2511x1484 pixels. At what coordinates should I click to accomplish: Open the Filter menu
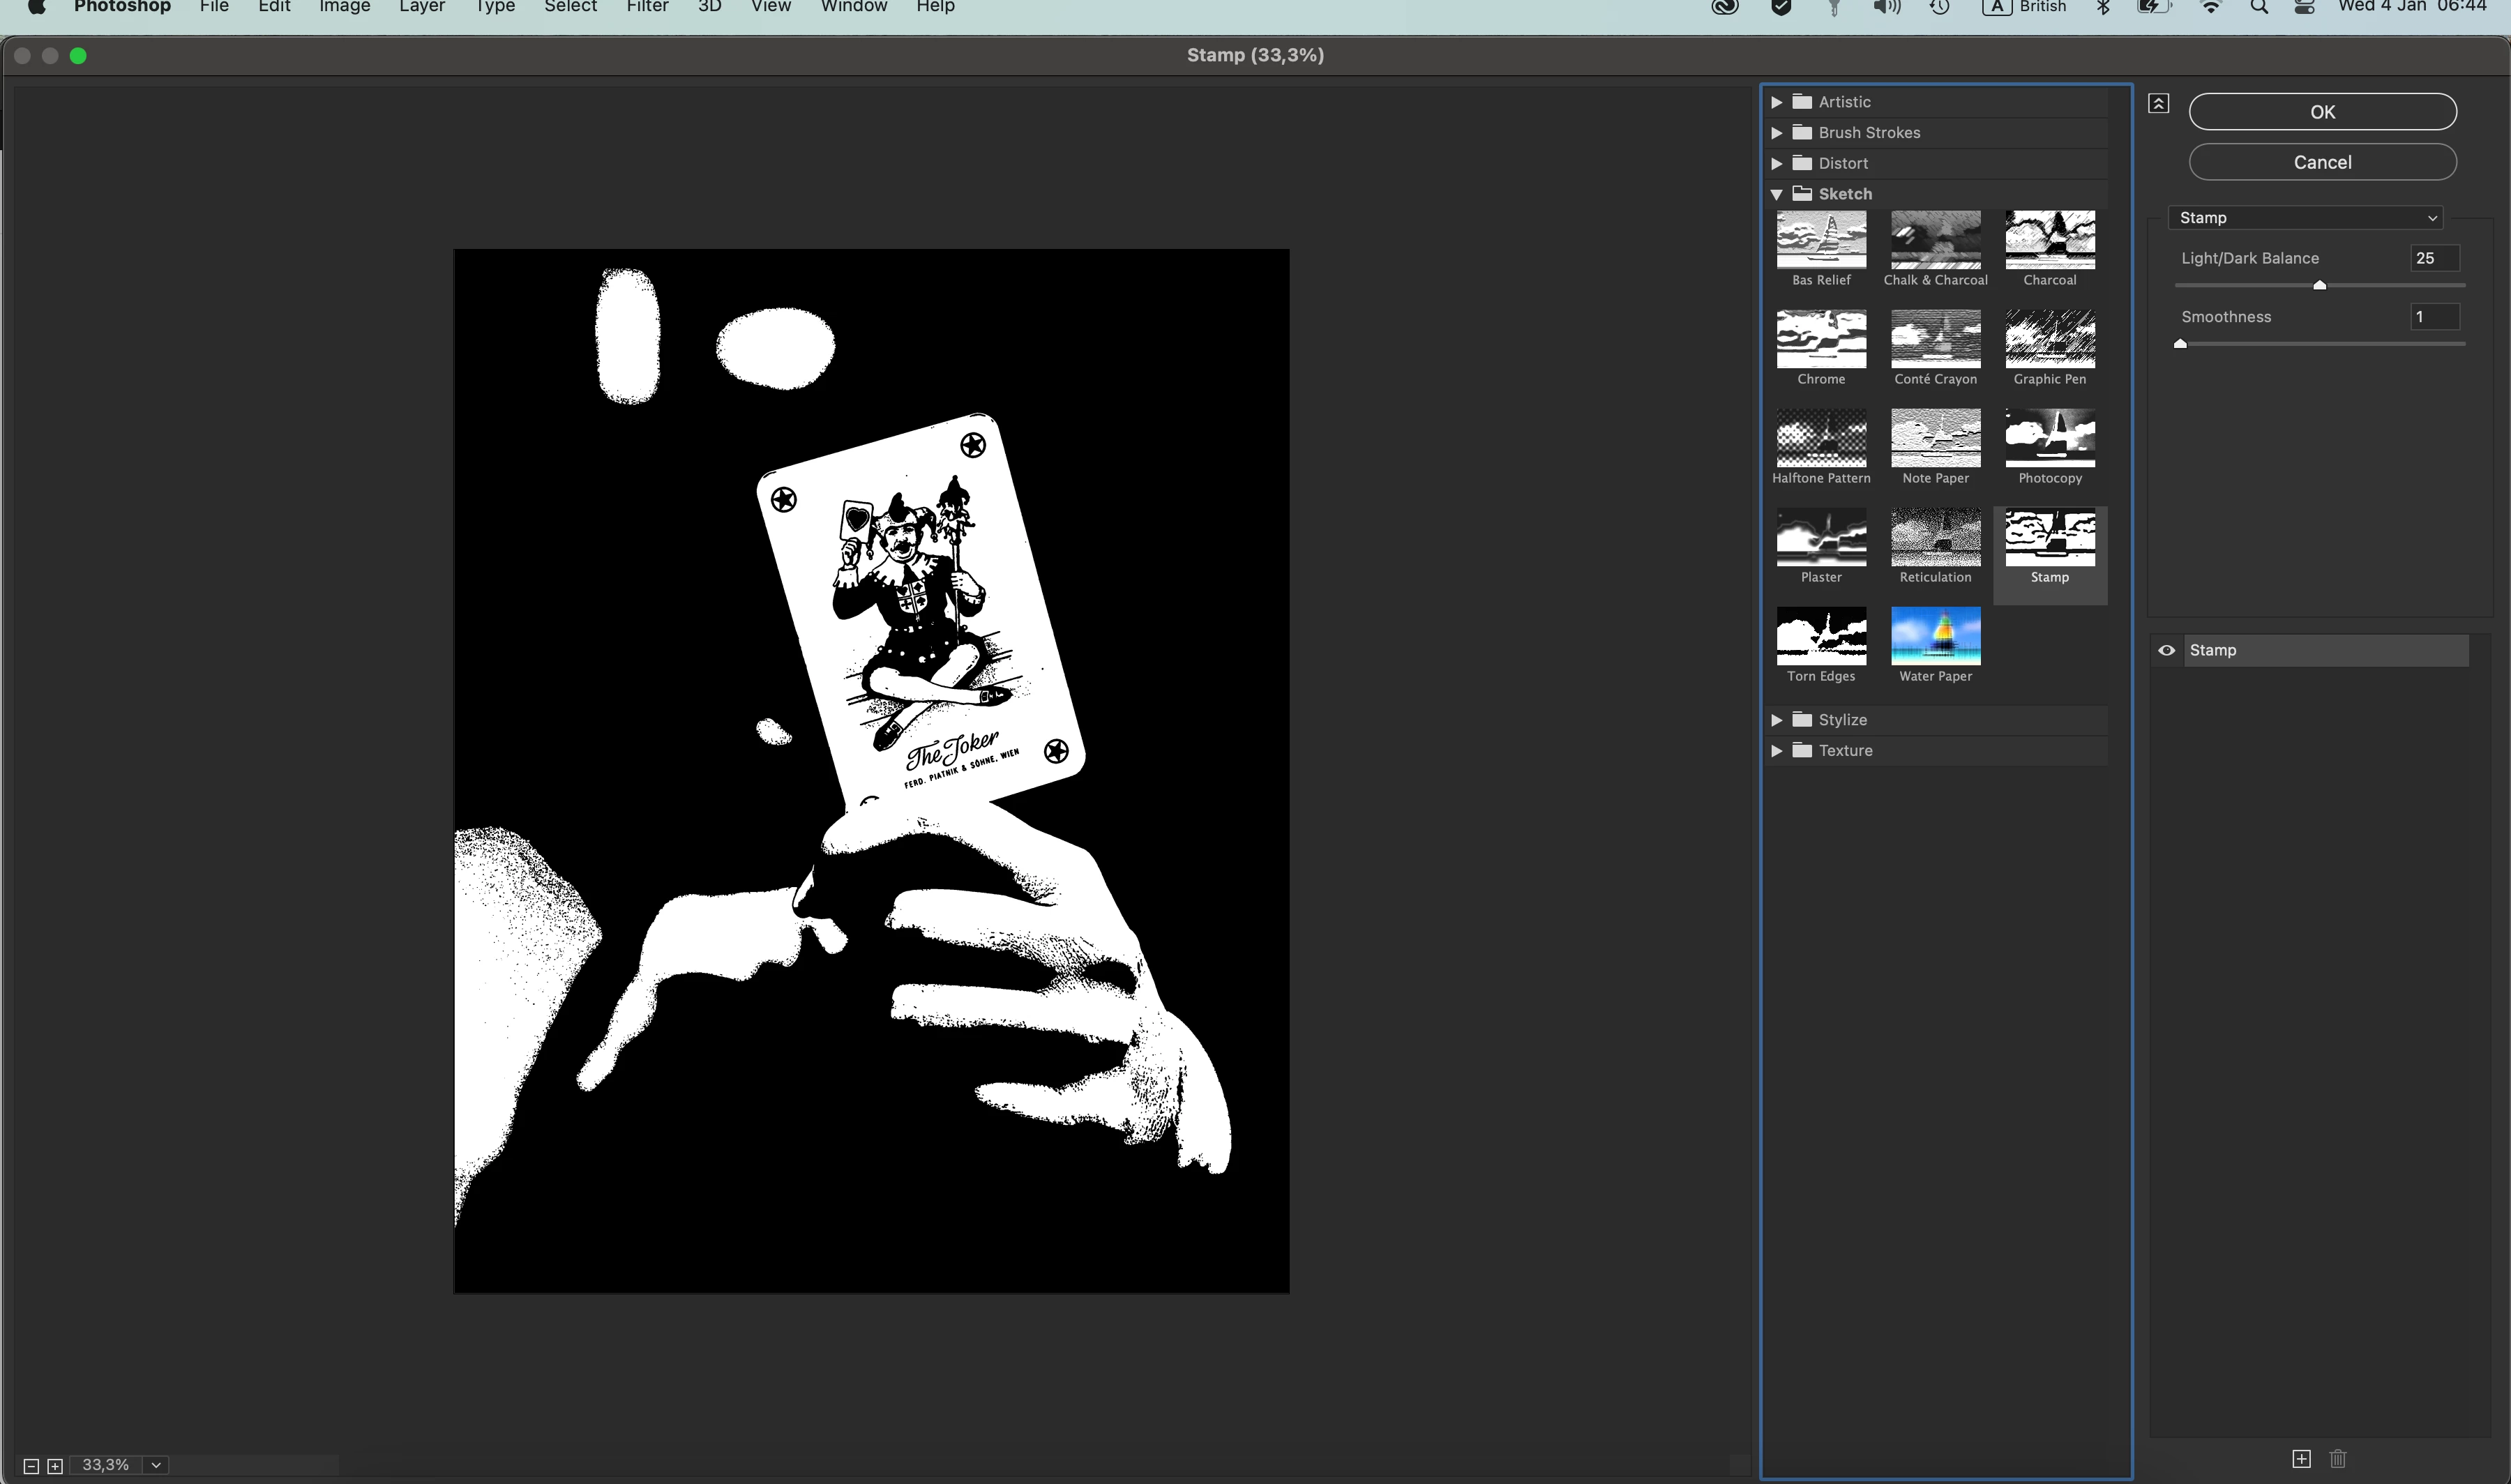click(x=647, y=7)
